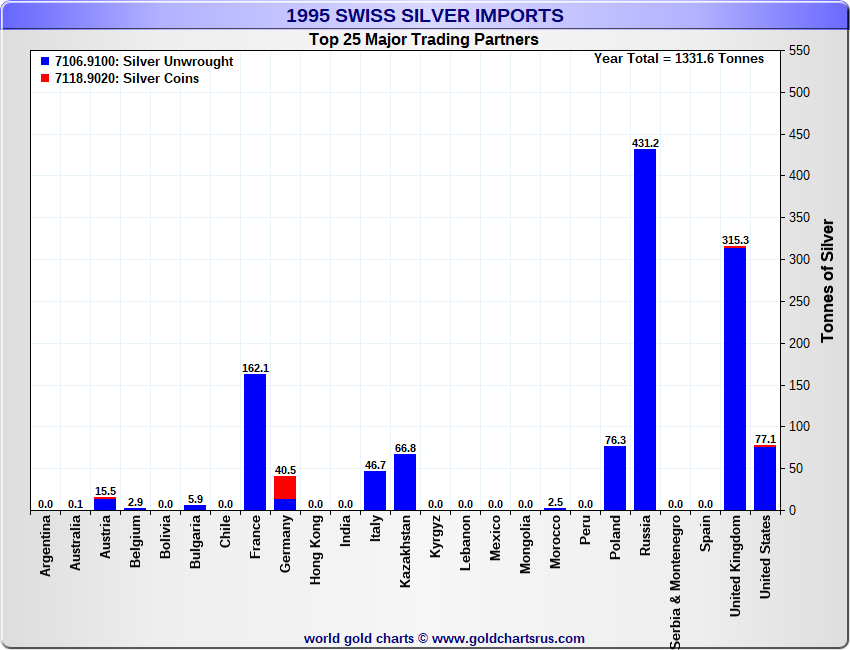This screenshot has width=850, height=650.
Task: Click the value label 40.5
Action: [x=285, y=470]
